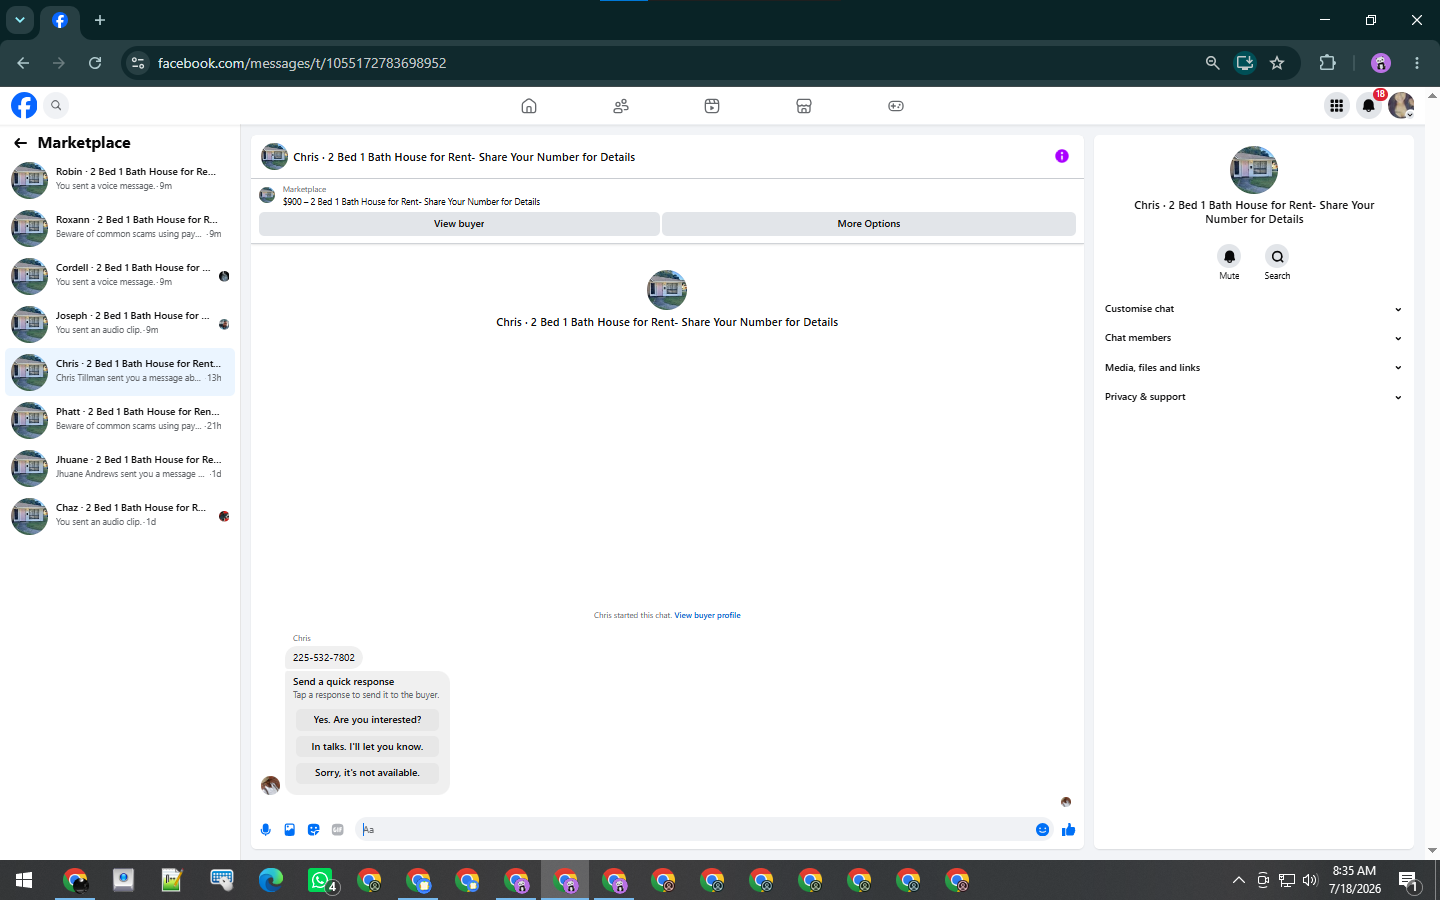Open Phatt's rental conversation
Viewport: 1440px width, 900px height.
(120, 419)
